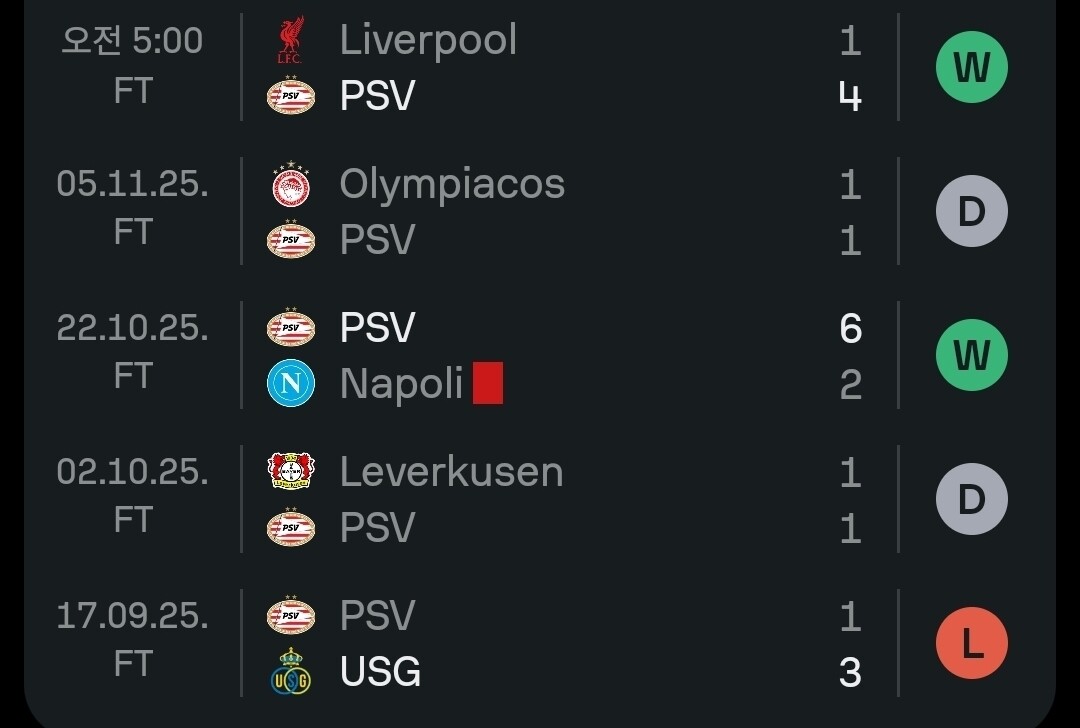Image resolution: width=1080 pixels, height=728 pixels.
Task: Tap the red L result badge
Action: click(x=971, y=643)
